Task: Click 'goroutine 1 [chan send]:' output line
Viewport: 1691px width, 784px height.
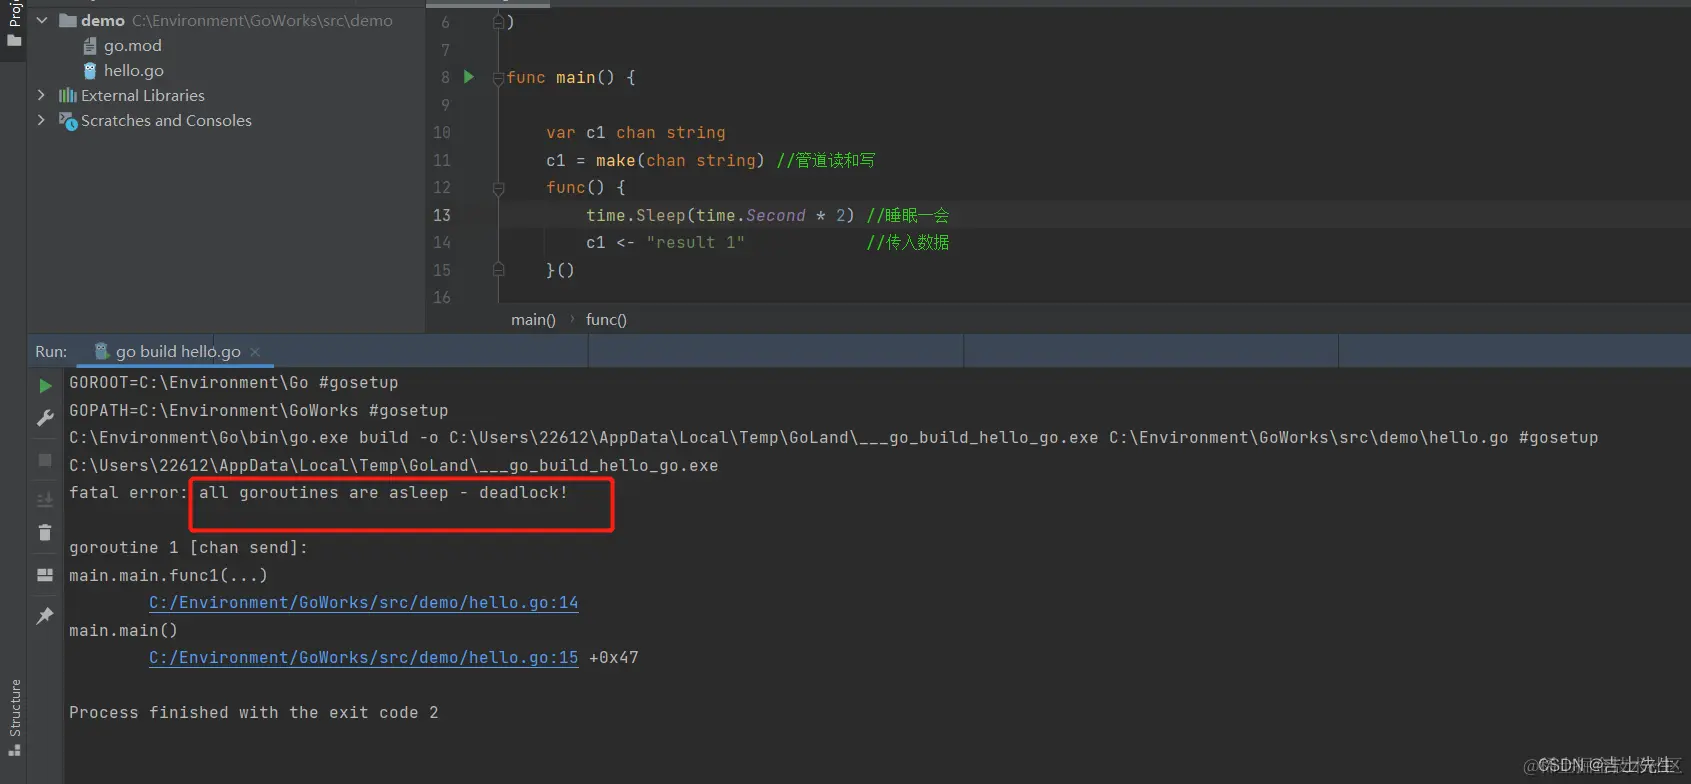Action: 188,548
